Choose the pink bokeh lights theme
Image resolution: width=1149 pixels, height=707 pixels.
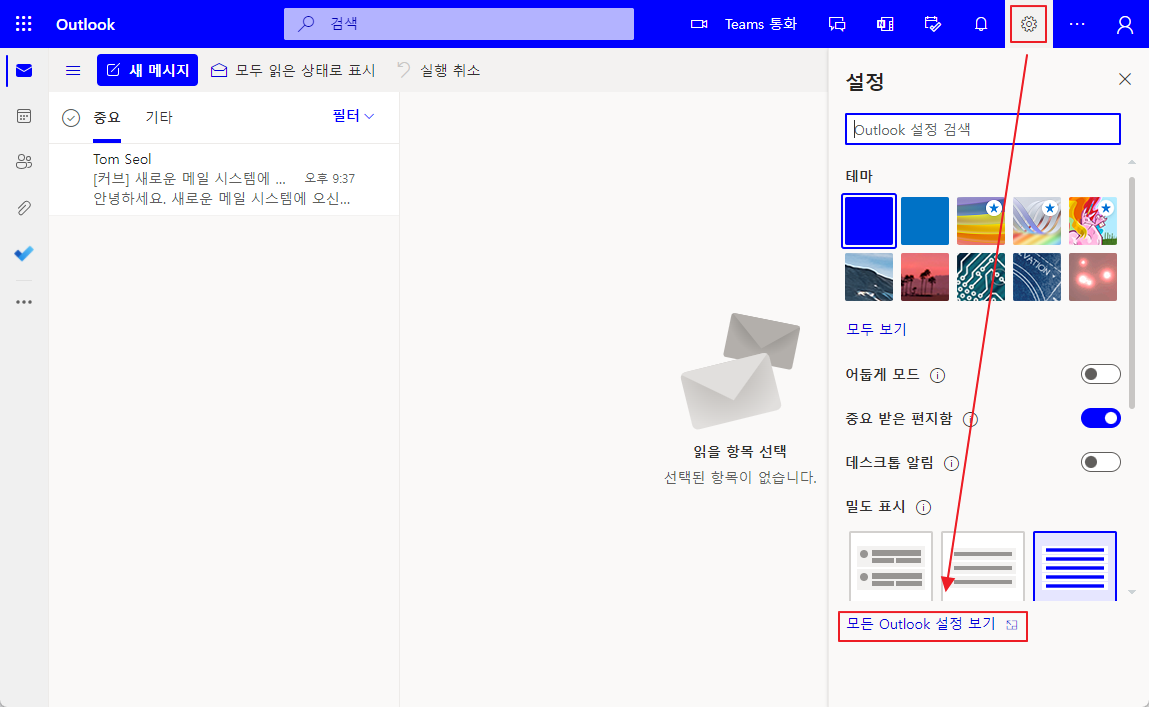(x=1093, y=277)
